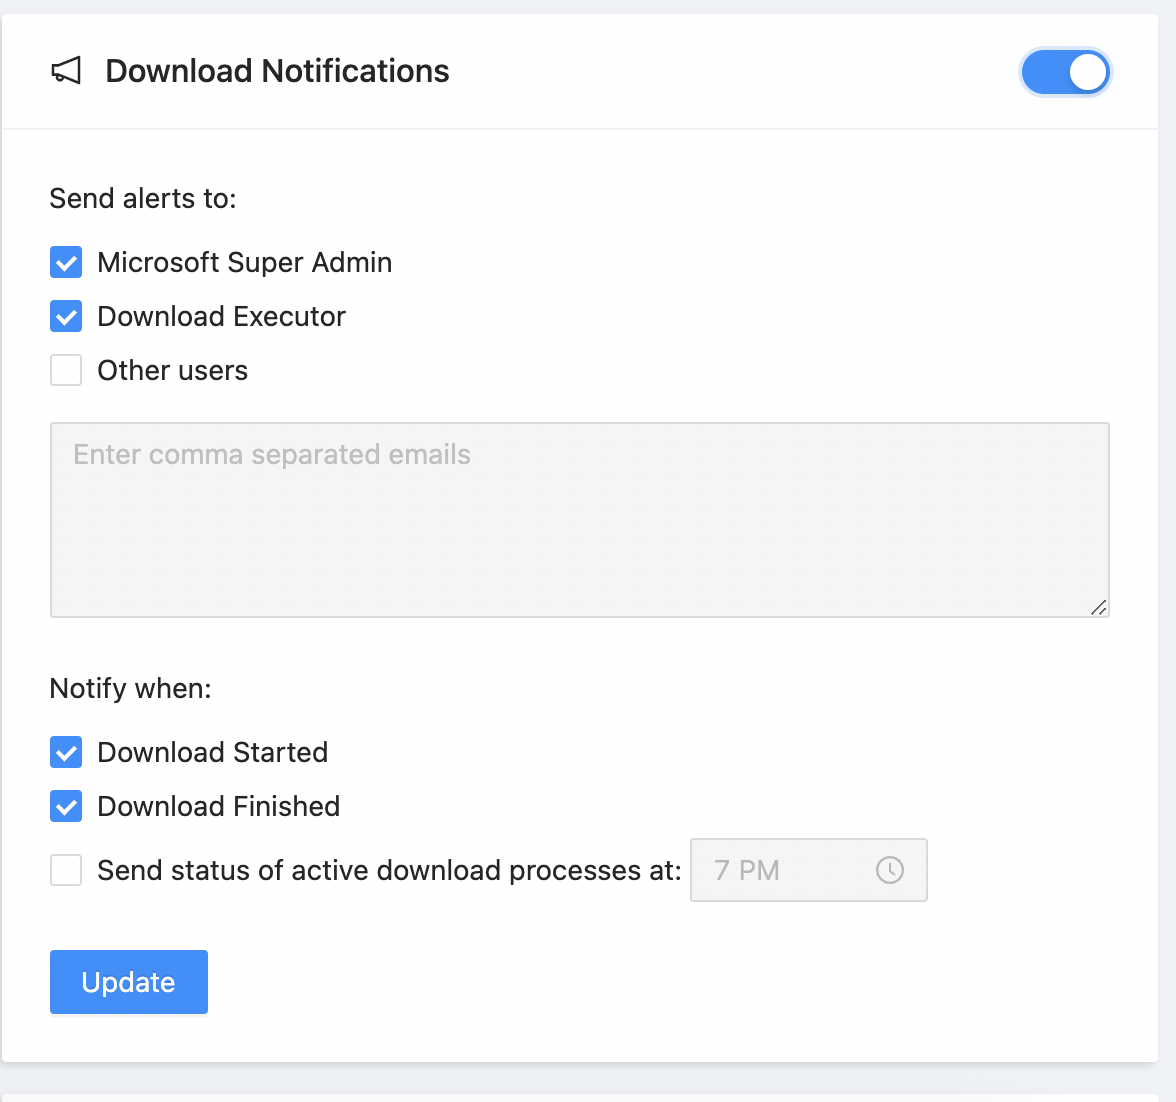Screen dimensions: 1176x1102
Task: Click the Send status of active download label
Action: (388, 870)
